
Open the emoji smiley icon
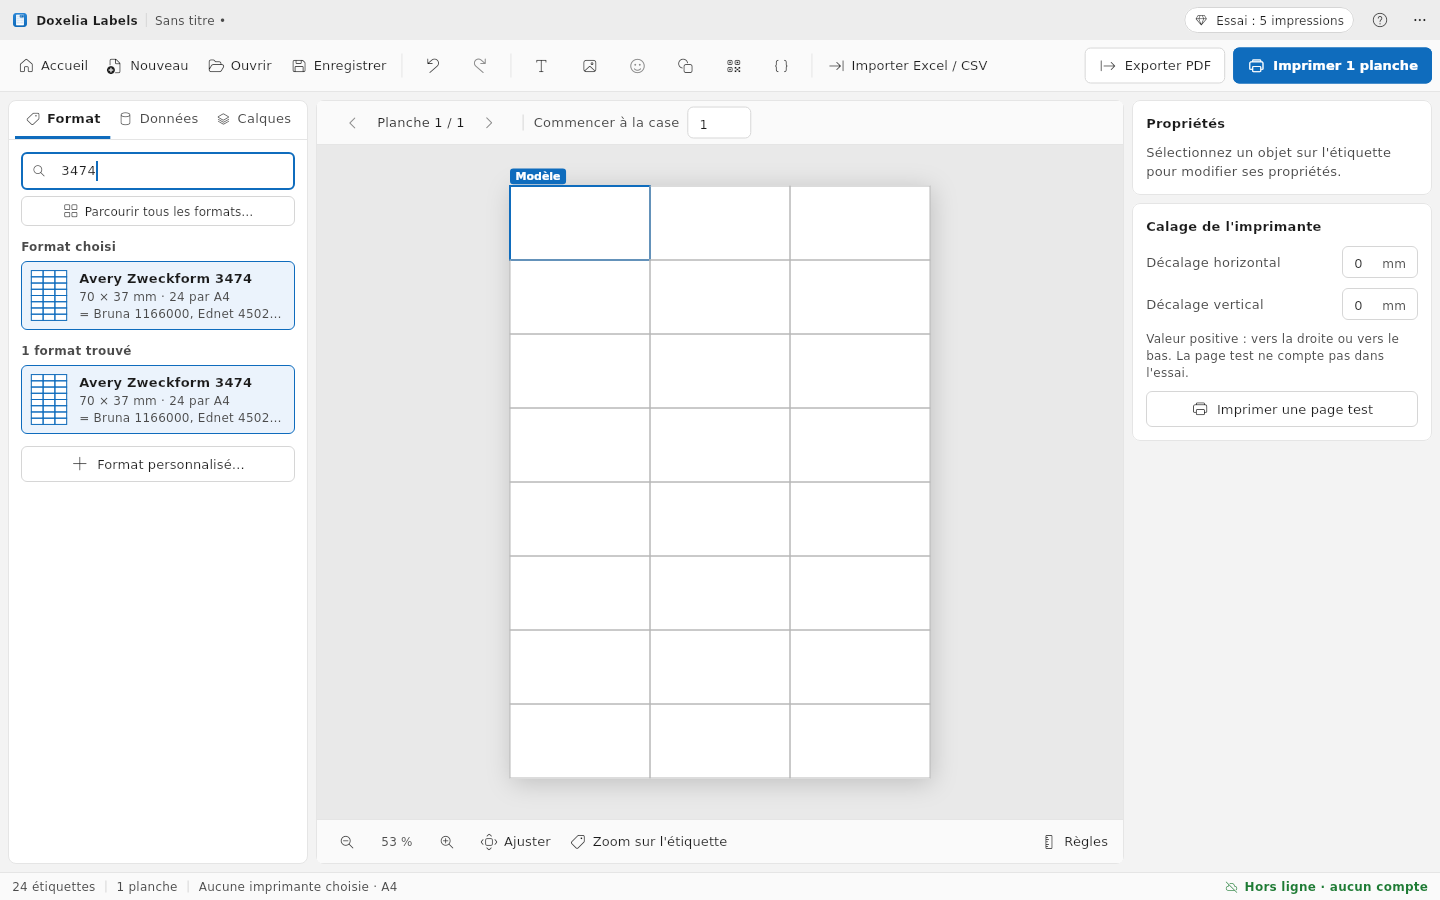(637, 66)
